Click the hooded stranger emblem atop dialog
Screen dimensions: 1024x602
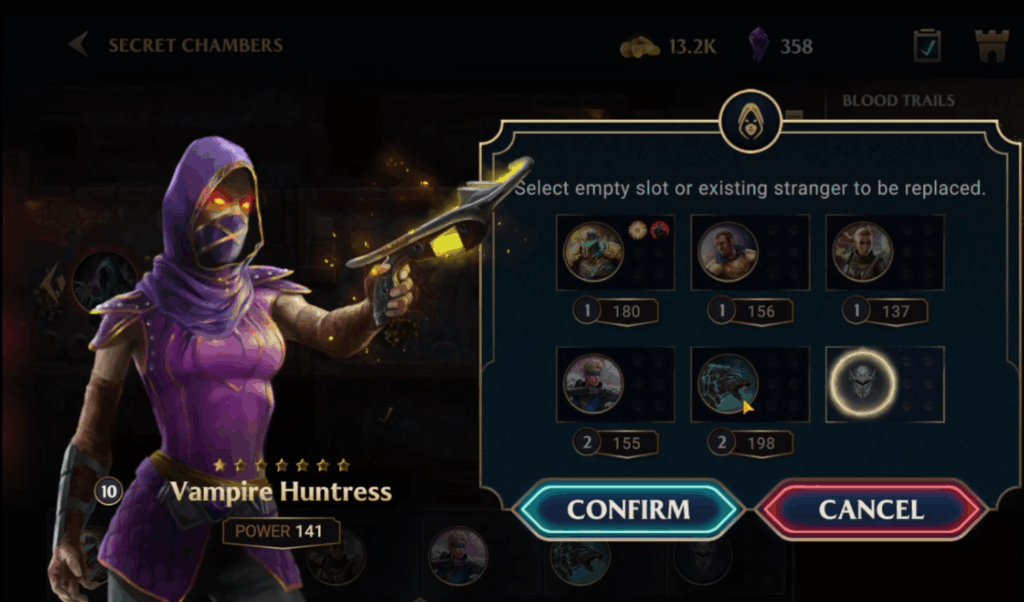(x=750, y=121)
